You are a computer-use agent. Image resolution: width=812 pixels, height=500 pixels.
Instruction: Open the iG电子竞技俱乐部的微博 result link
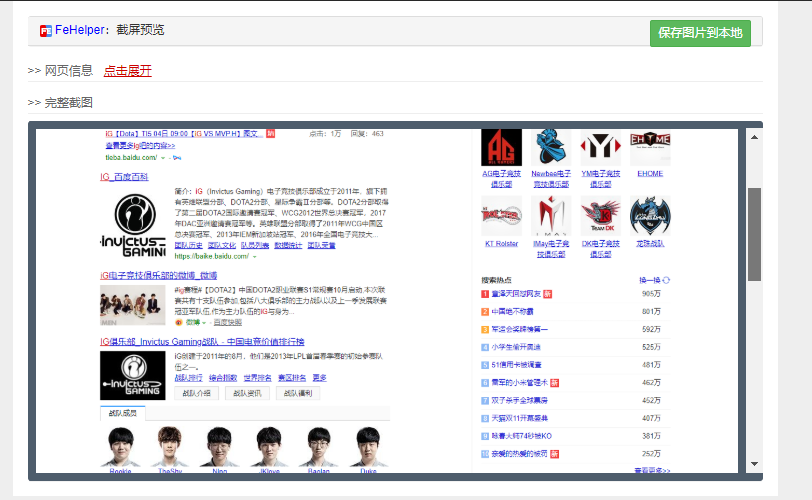tap(158, 275)
